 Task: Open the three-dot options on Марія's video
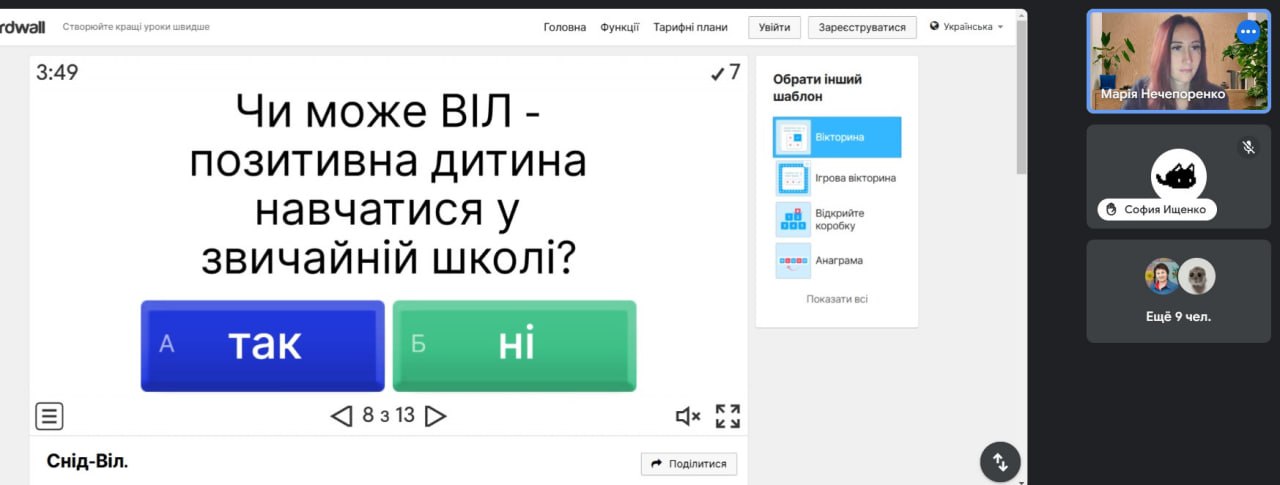[x=1247, y=31]
